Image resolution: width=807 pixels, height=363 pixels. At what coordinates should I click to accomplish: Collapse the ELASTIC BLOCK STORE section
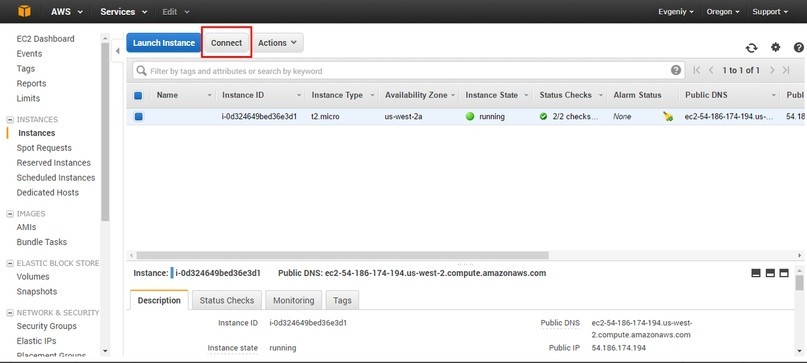(10, 263)
